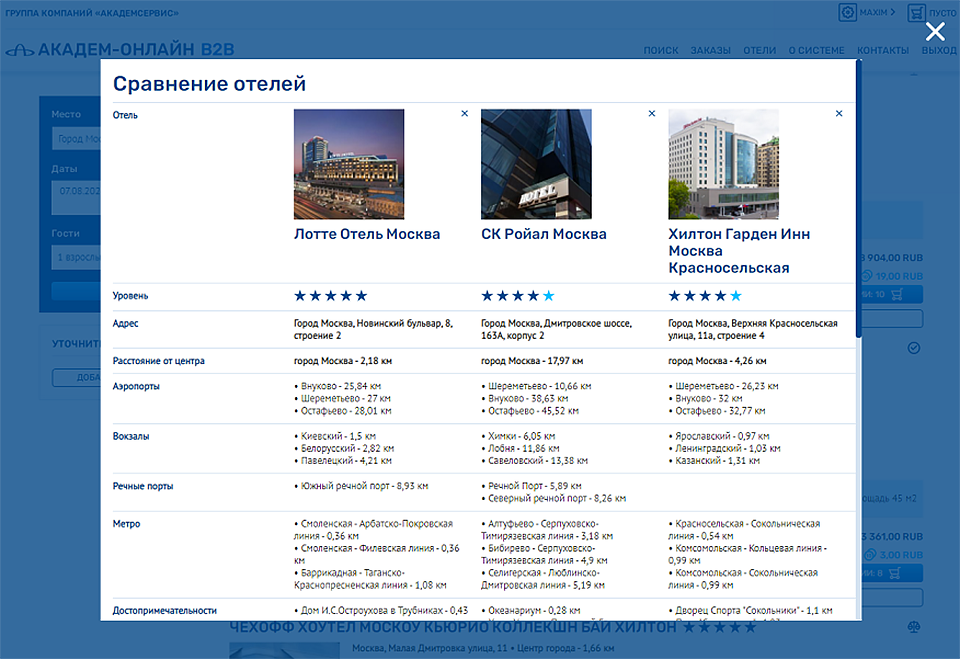Click the Хилтон Гарден Инн building photo
This screenshot has width=960, height=659.
pyautogui.click(x=724, y=164)
